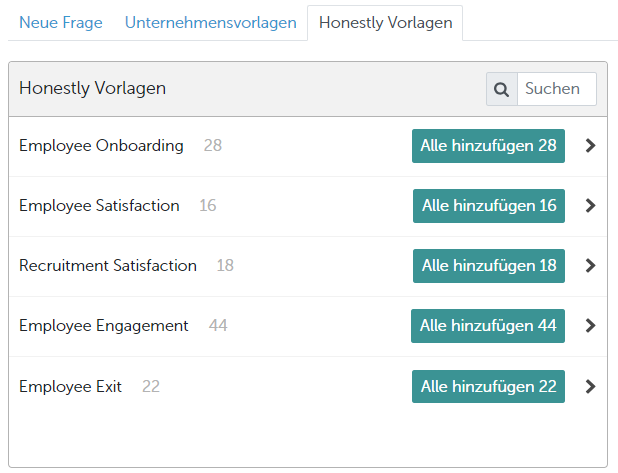The width and height of the screenshot is (618, 473).
Task: Open the Unternehmensvorlagen tab
Action: coord(210,22)
